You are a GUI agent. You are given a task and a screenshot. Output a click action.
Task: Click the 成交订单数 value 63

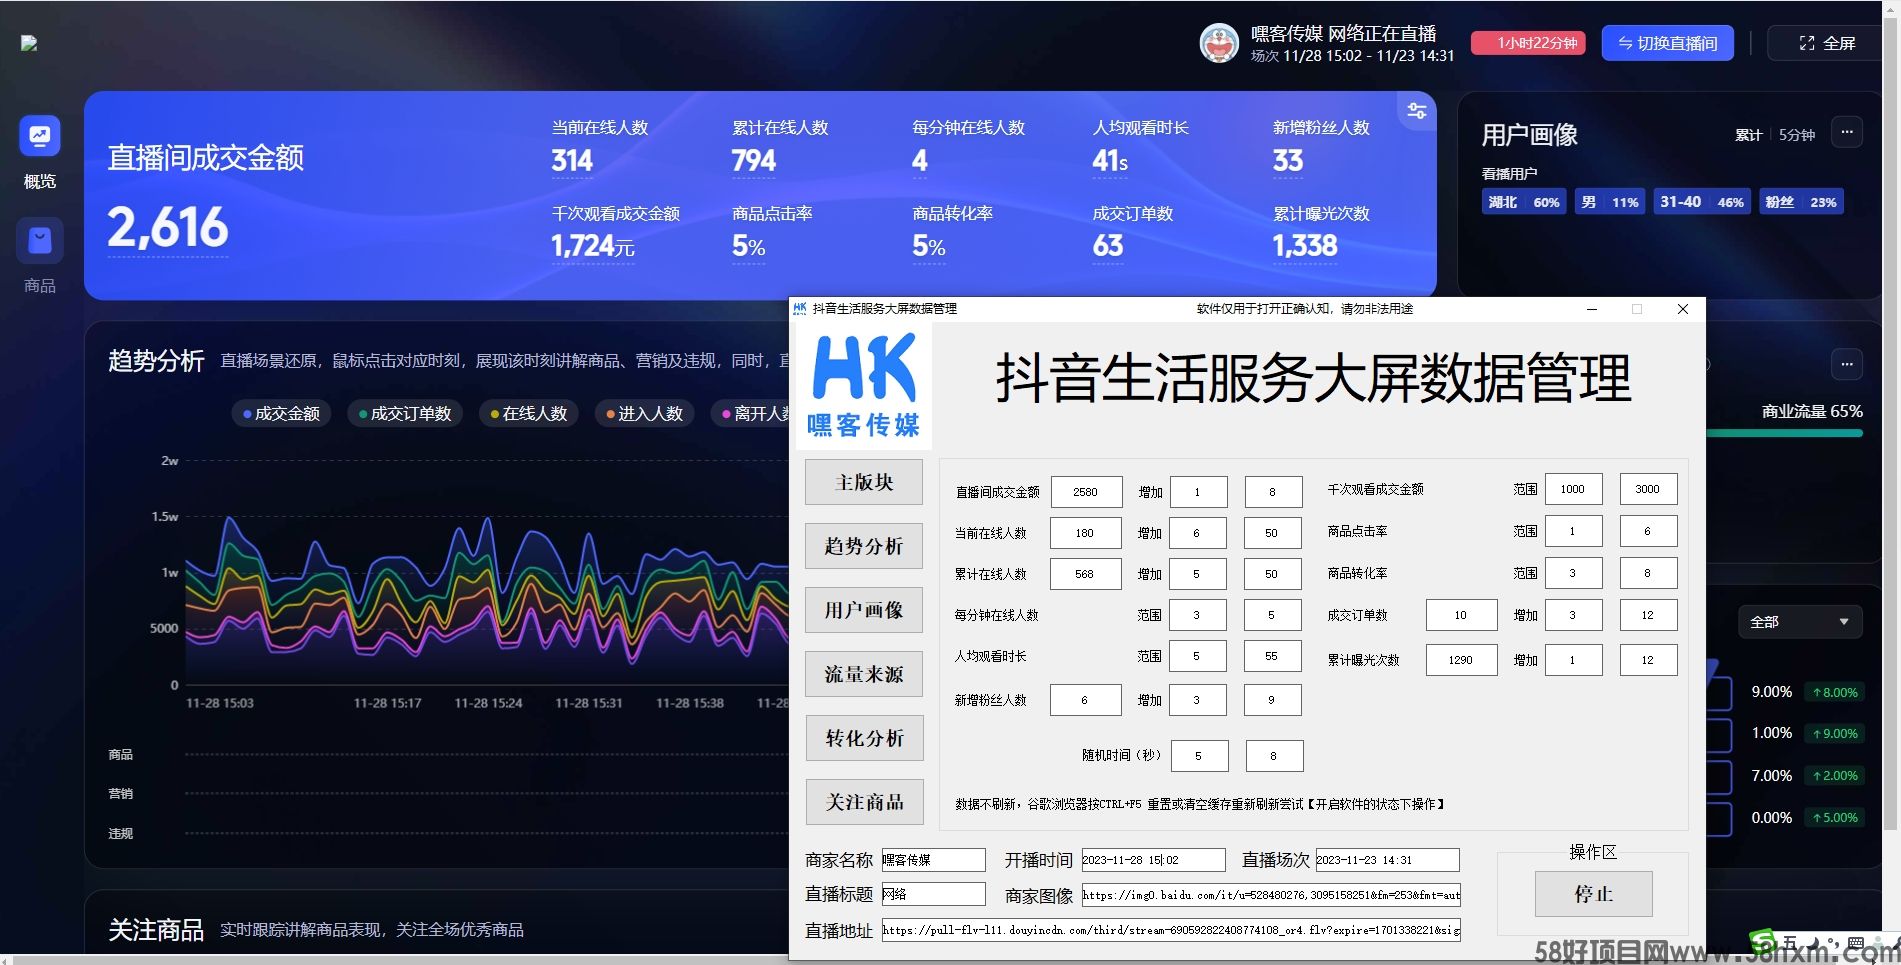(x=1108, y=246)
